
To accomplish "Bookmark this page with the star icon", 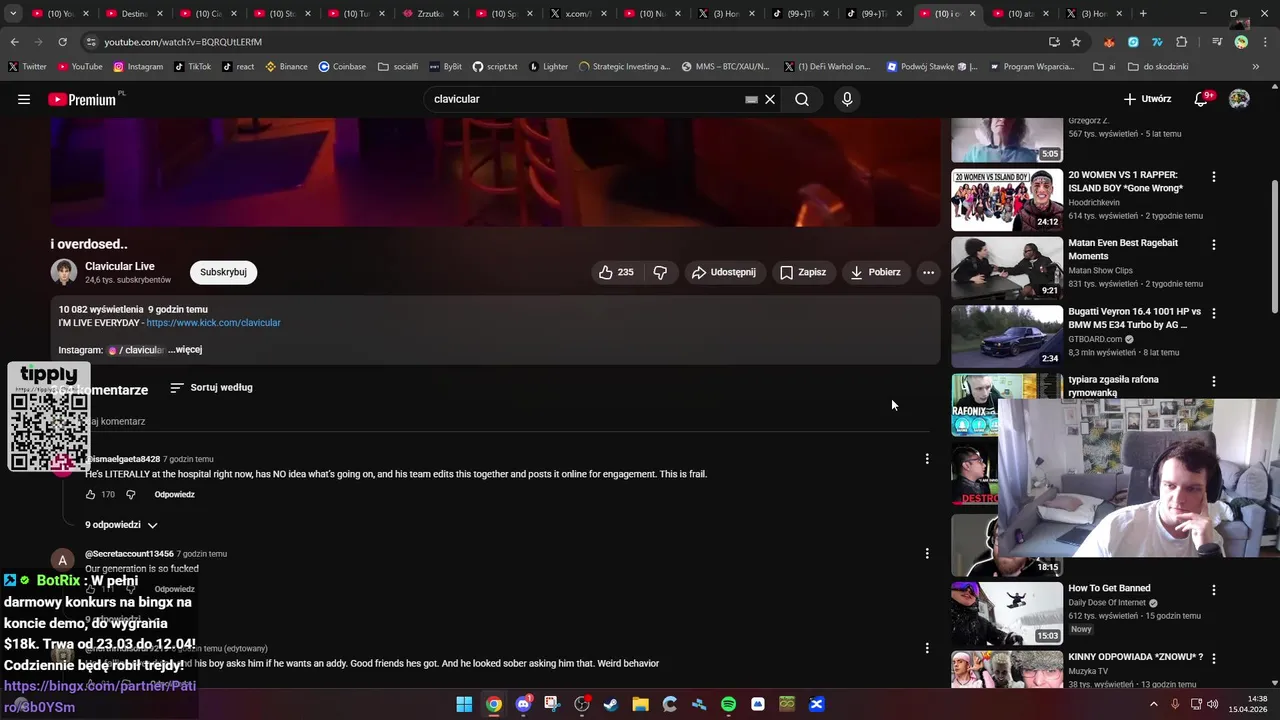I will coord(1076,42).
